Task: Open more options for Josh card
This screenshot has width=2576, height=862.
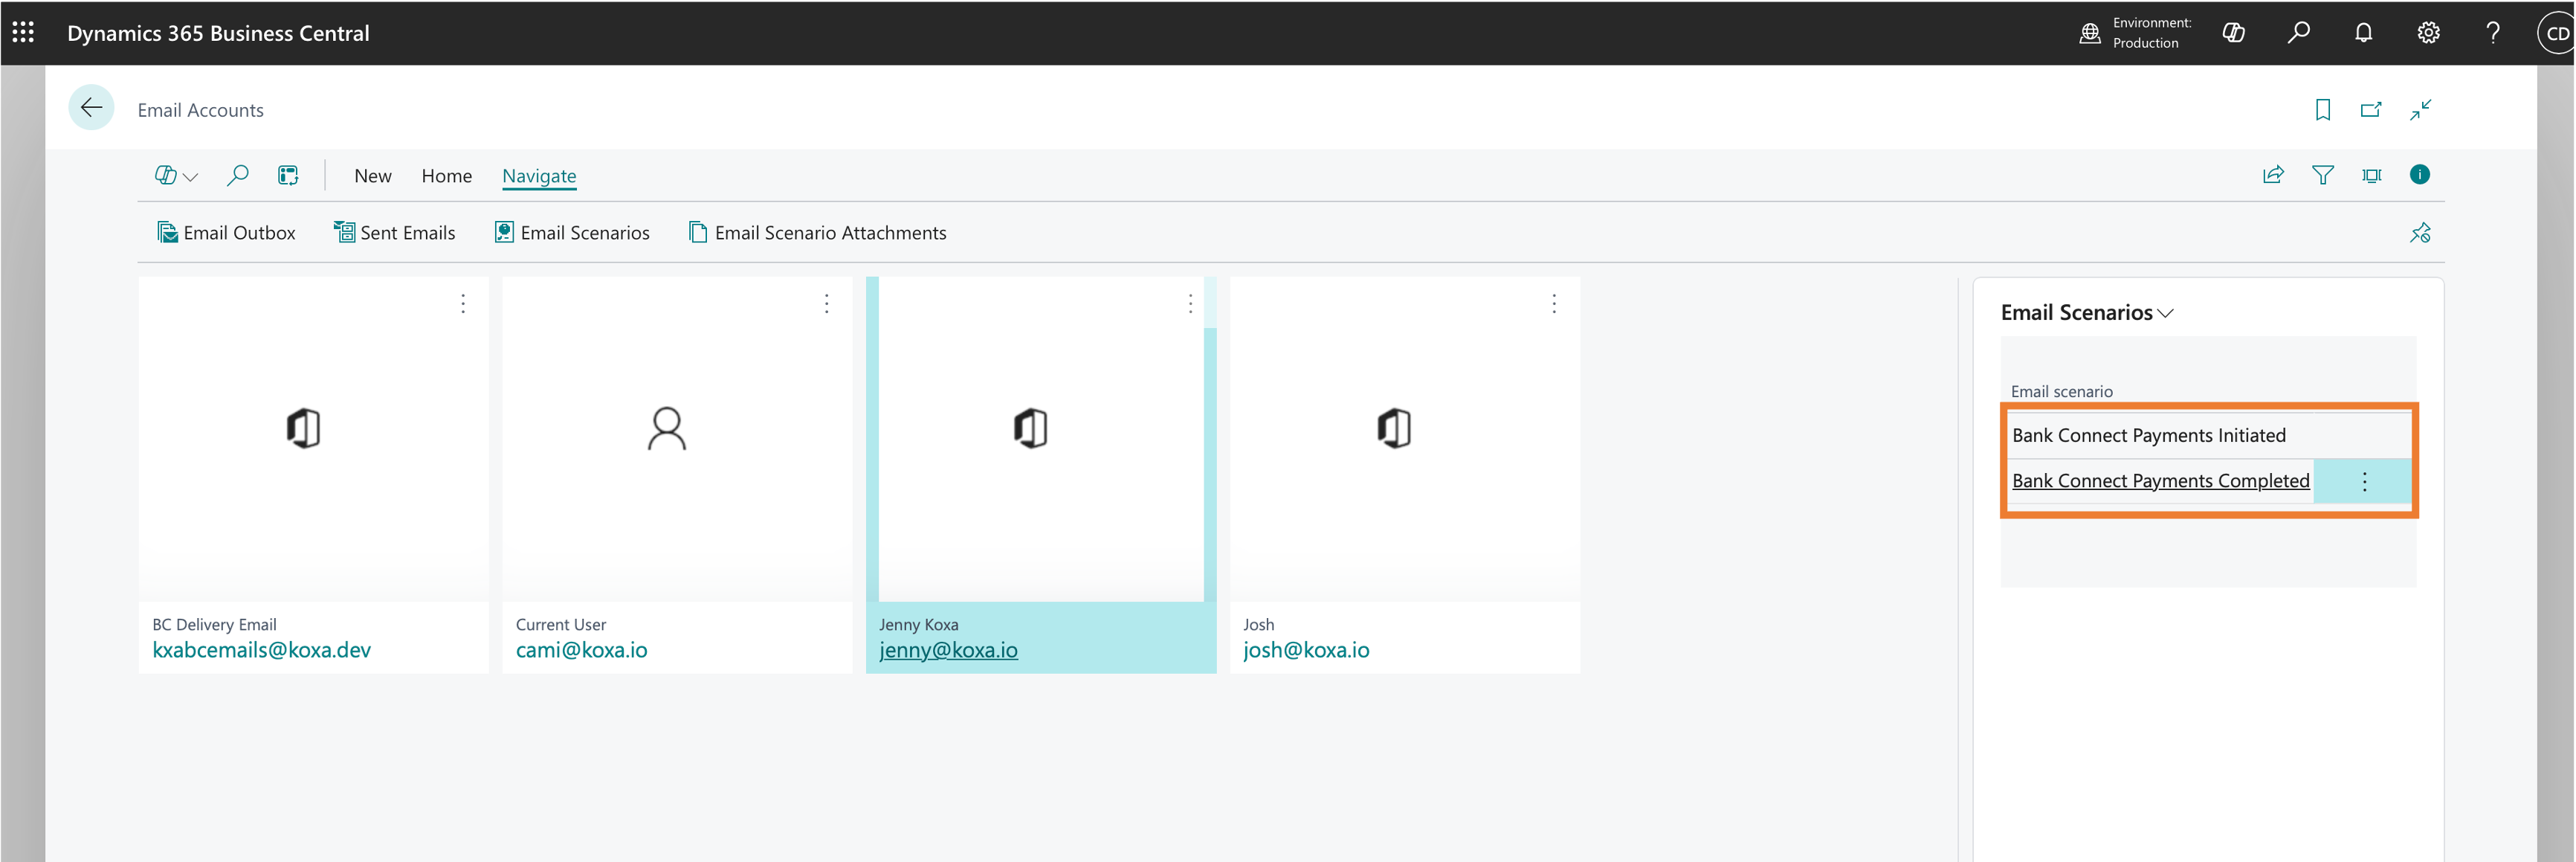Action: [x=1554, y=304]
